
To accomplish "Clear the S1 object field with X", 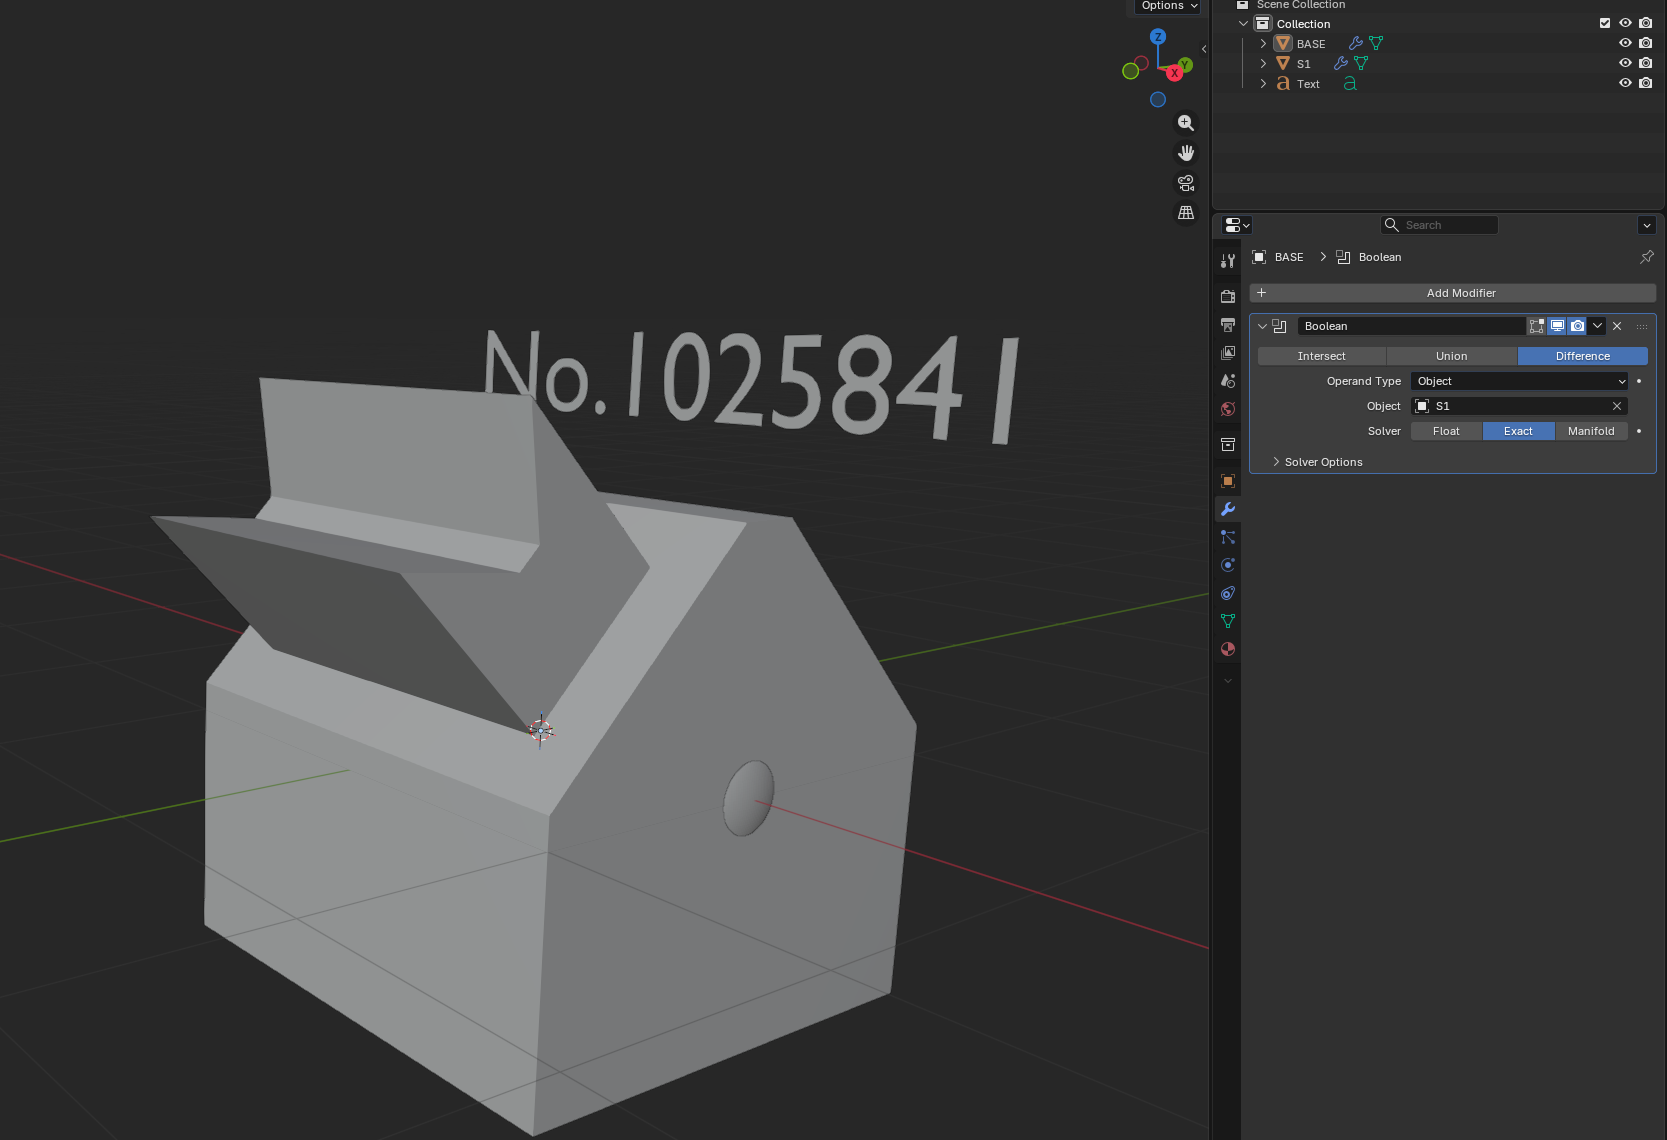I will pyautogui.click(x=1617, y=406).
